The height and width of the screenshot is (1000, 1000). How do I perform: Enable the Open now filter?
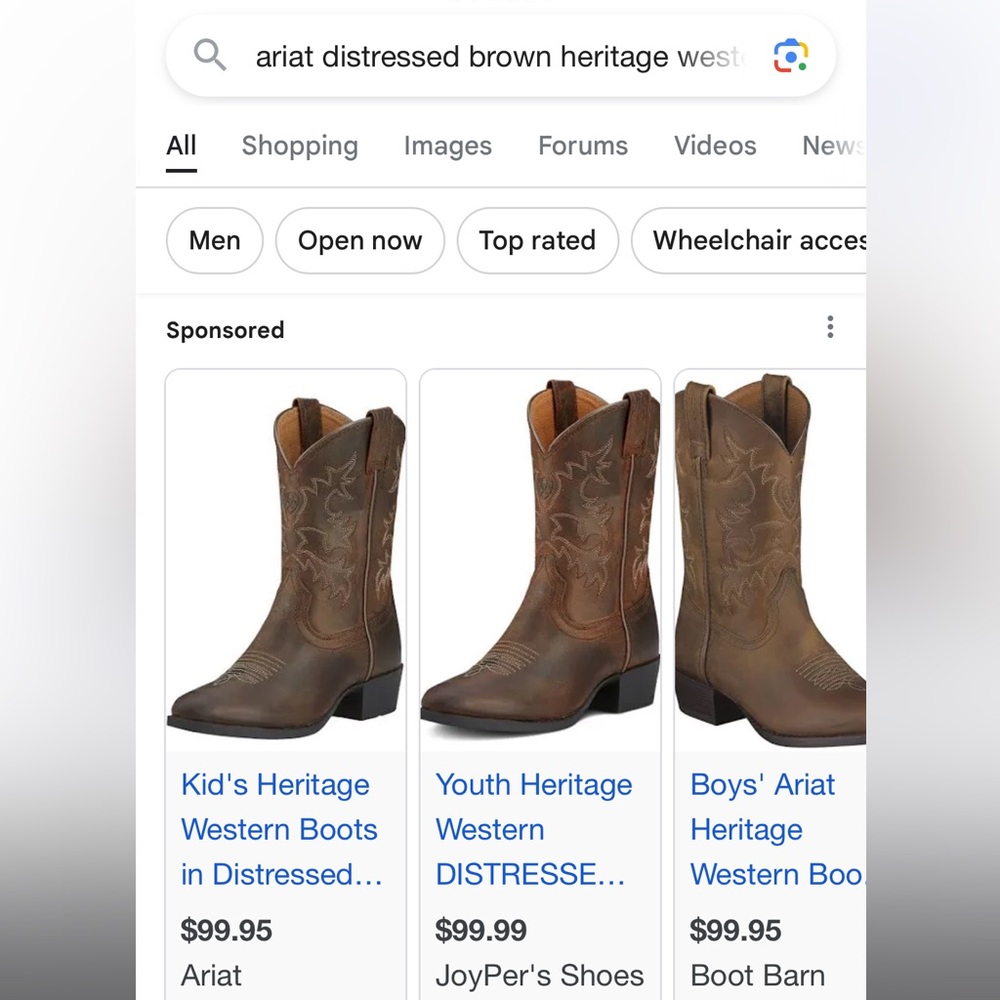click(359, 240)
